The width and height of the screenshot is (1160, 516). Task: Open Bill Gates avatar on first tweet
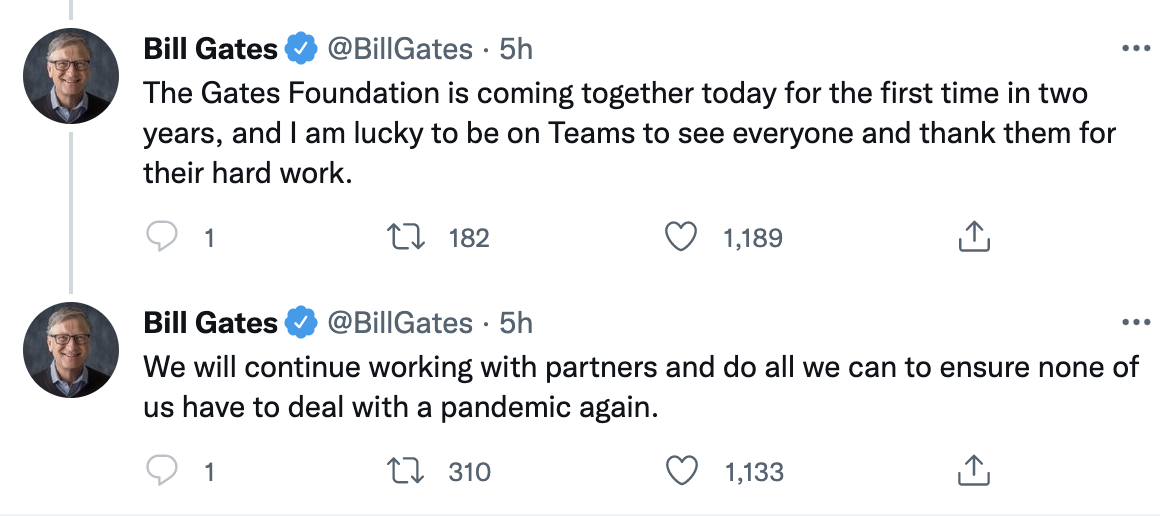tap(71, 77)
